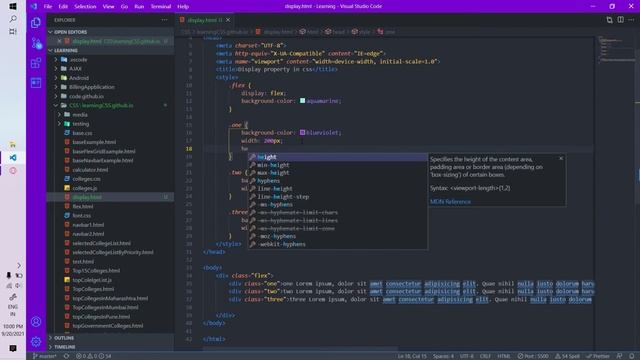This screenshot has height=360, width=640.
Task: Click the Split Editor icon
Action: [620, 20]
